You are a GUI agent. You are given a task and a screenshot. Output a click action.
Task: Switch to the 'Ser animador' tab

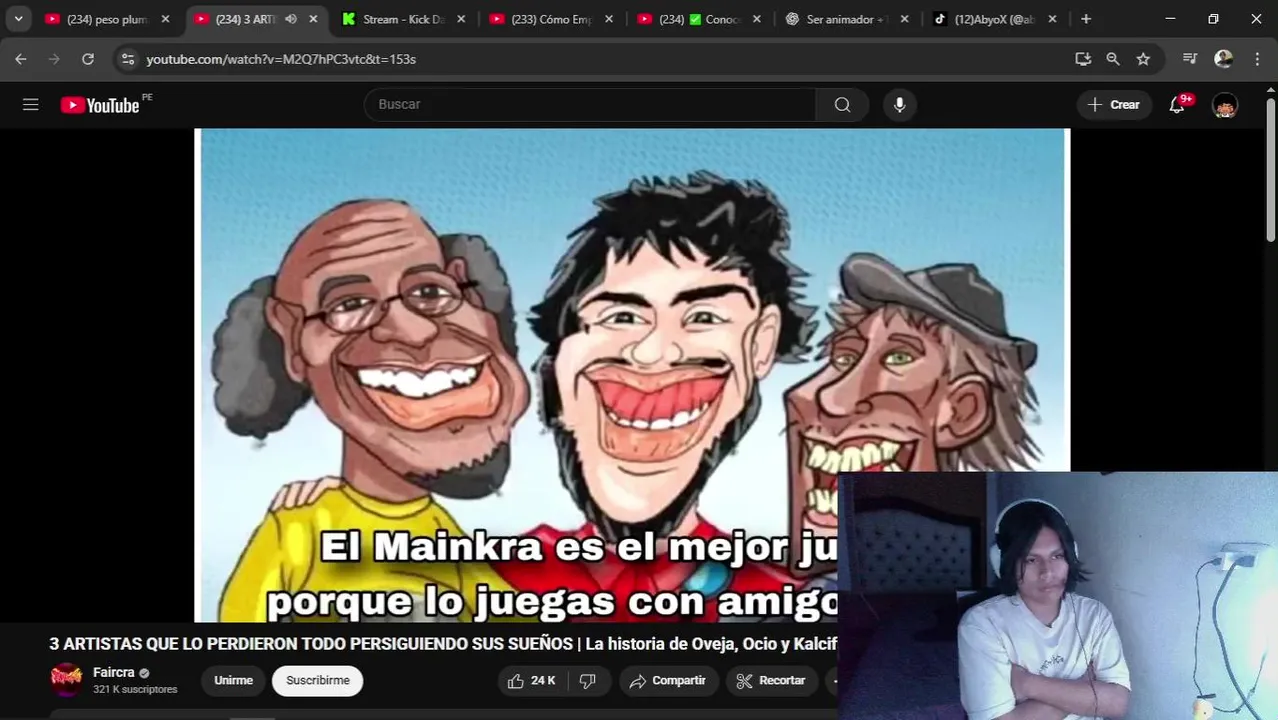pyautogui.click(x=847, y=19)
